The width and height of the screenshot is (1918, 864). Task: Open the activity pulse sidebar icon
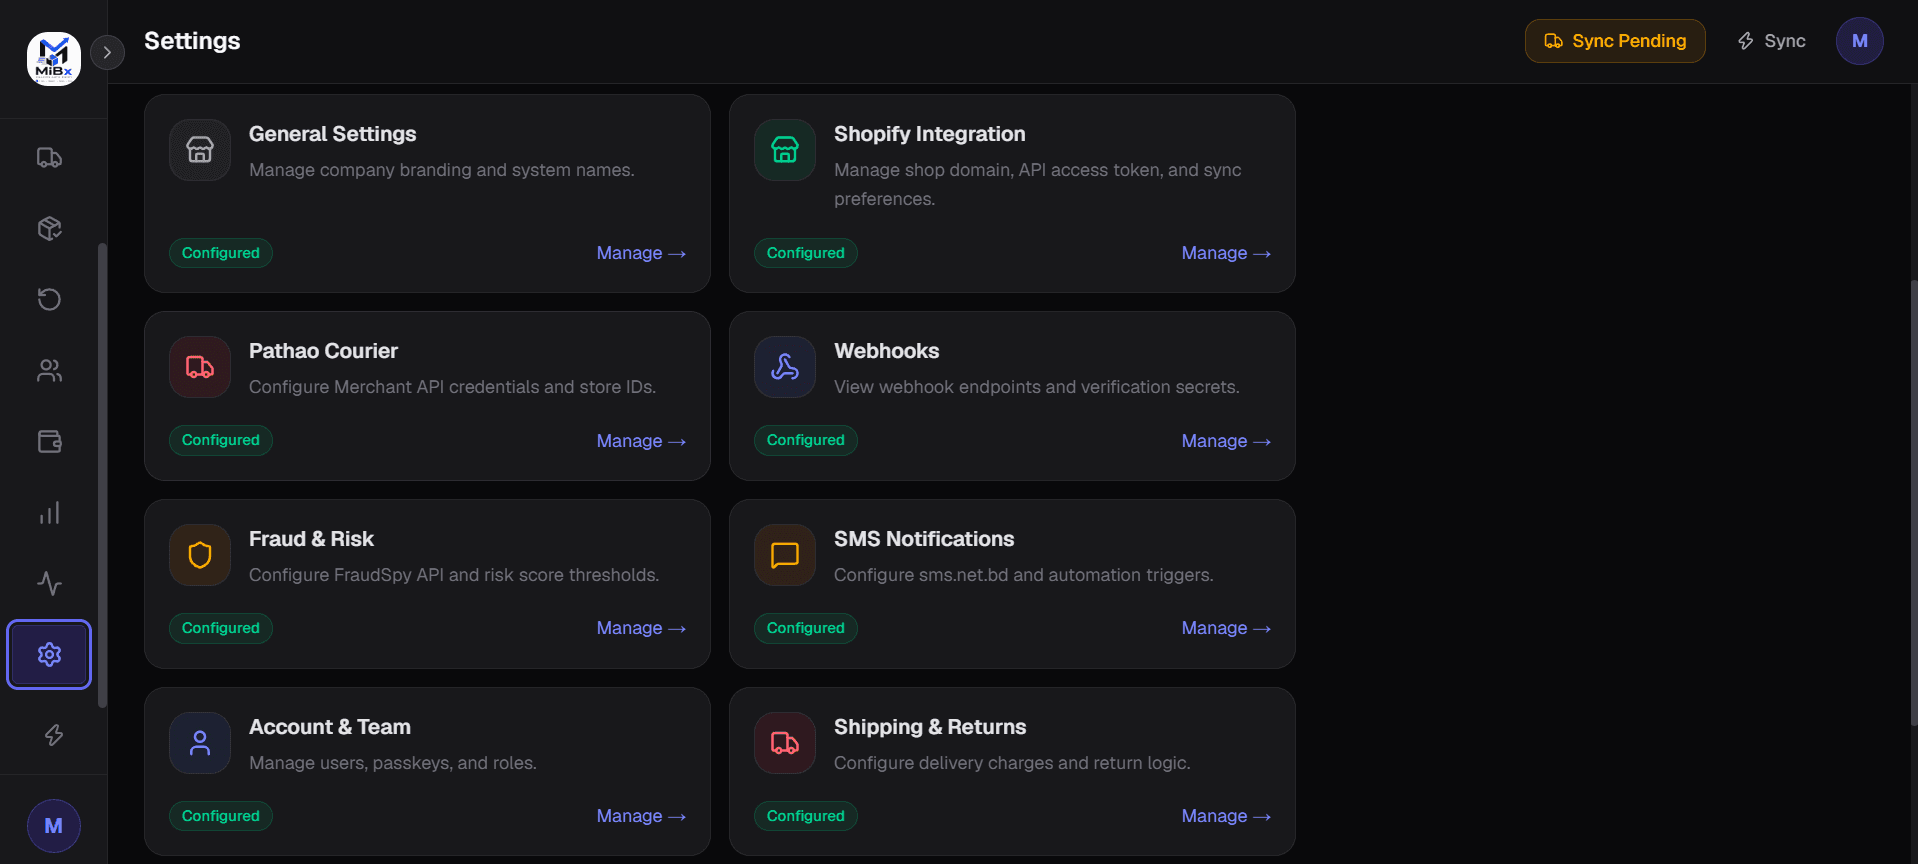(x=50, y=583)
